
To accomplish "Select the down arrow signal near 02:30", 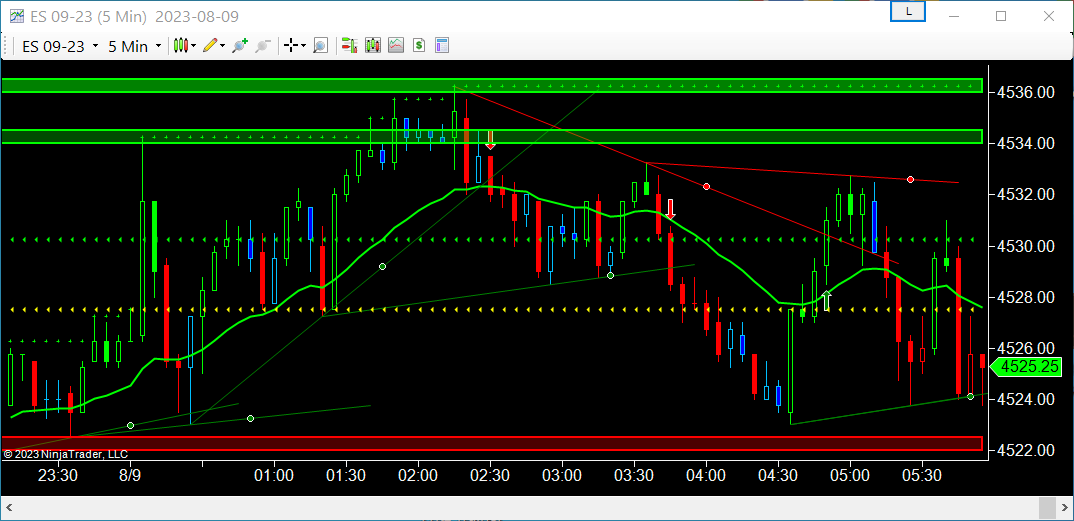I will (x=490, y=140).
